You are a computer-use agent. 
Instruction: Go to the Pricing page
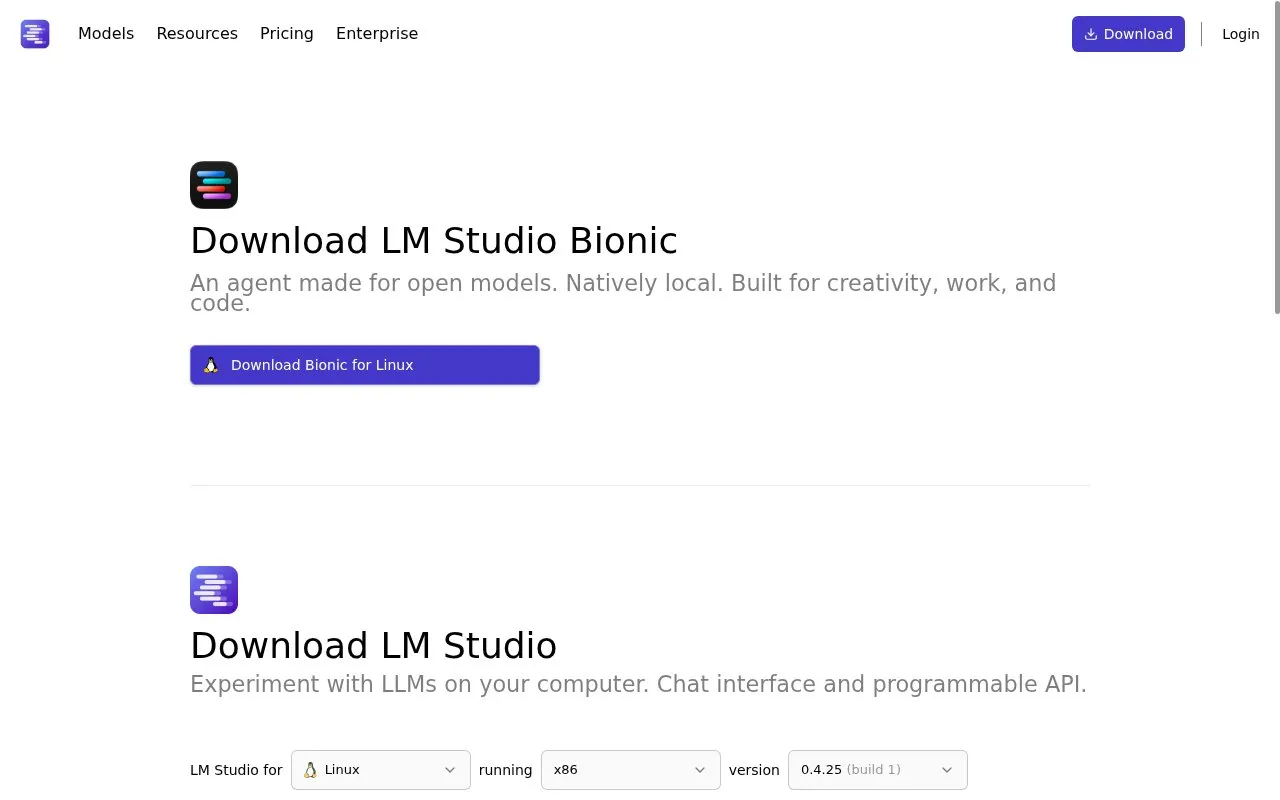coord(287,34)
